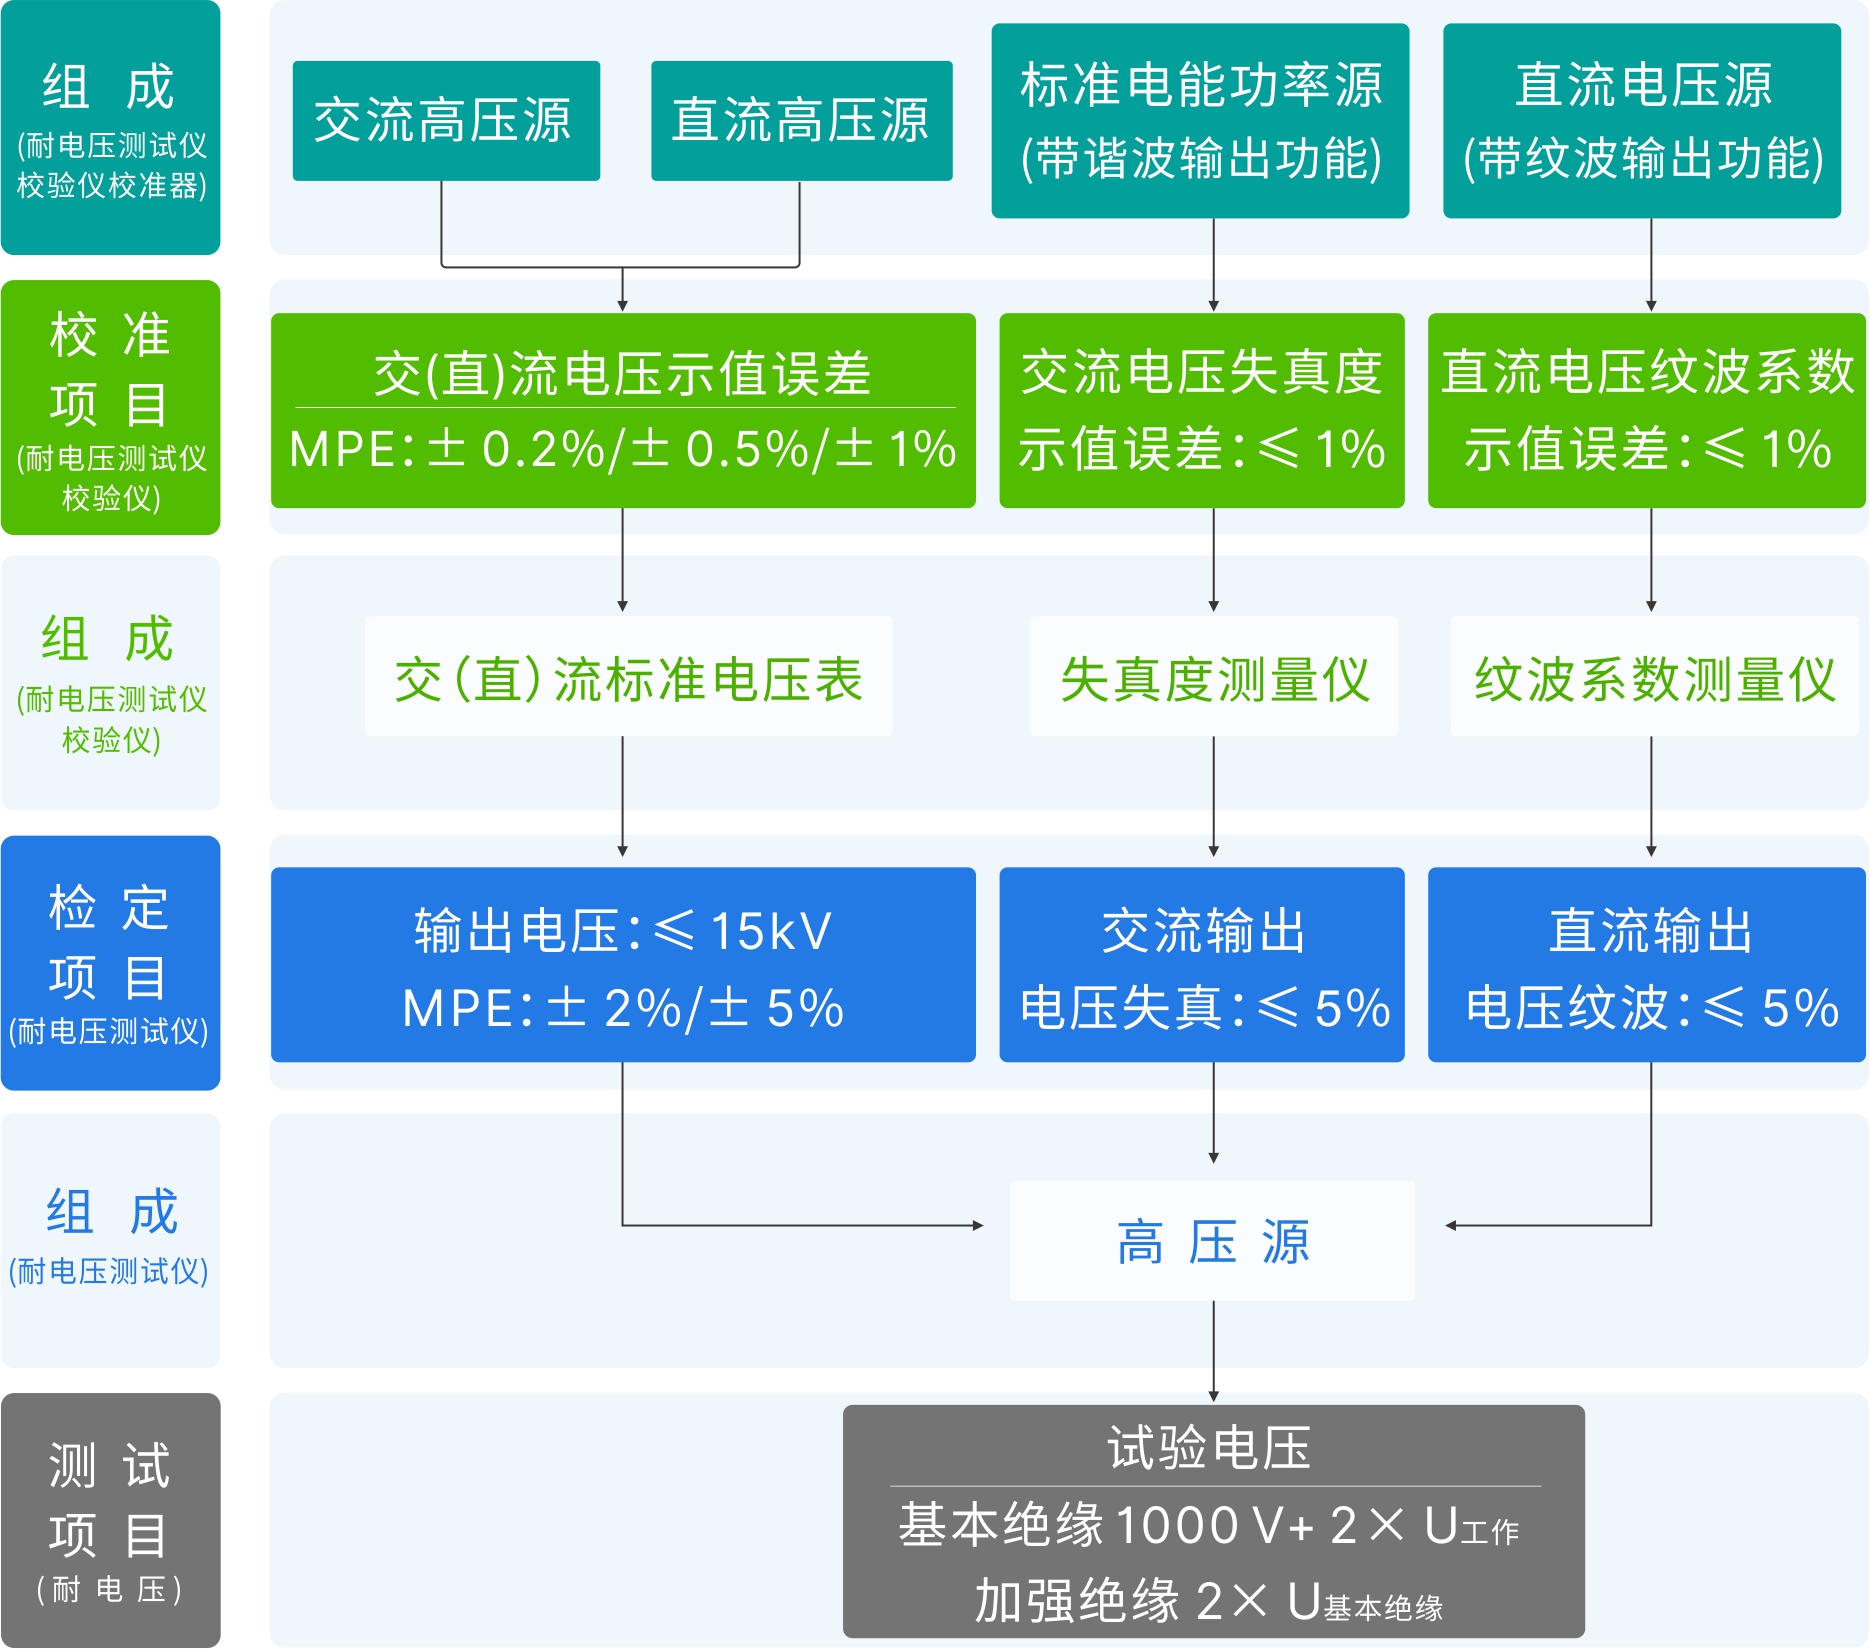This screenshot has width=1870, height=1649.
Task: Click the 输出电压≤15kV box
Action: click(622, 965)
